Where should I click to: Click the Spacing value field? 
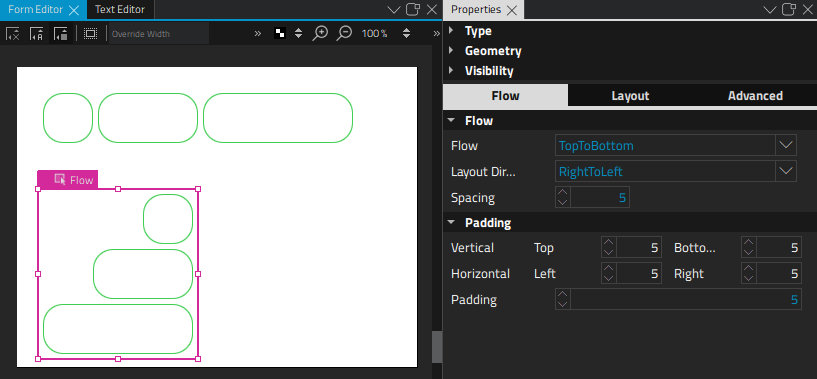click(600, 197)
